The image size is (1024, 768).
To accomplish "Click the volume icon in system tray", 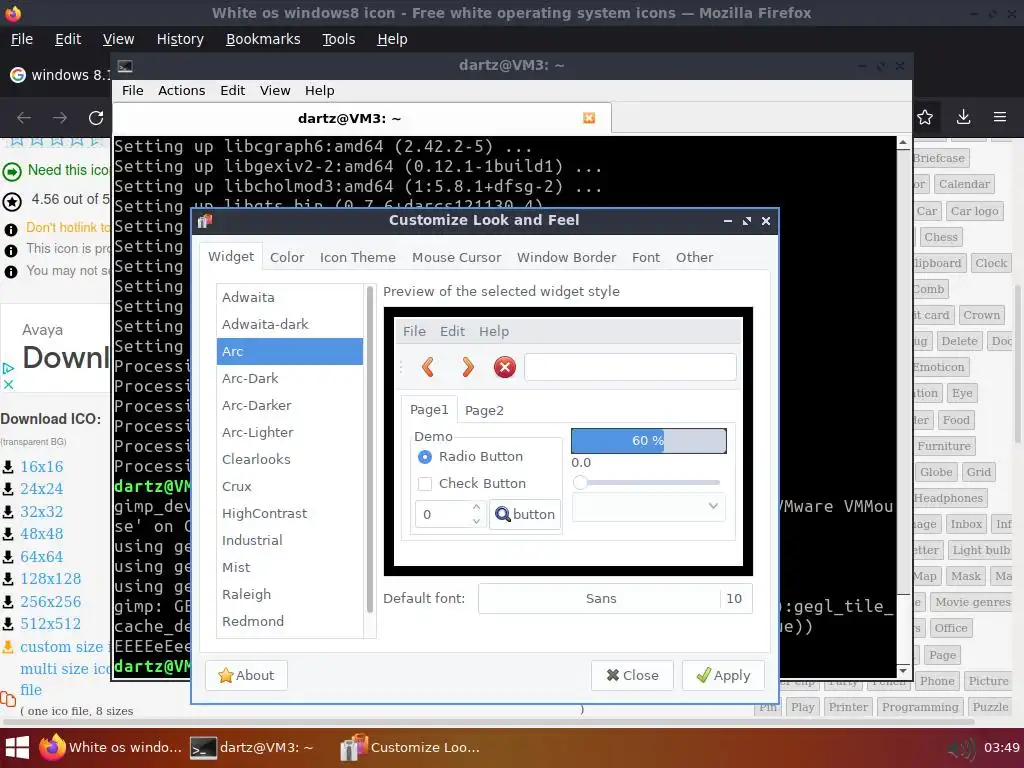I will [x=961, y=748].
